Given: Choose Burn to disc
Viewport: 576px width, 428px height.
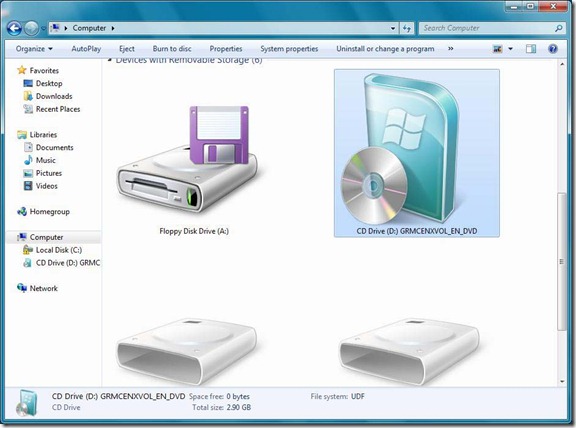Looking at the screenshot, I should click(x=172, y=48).
